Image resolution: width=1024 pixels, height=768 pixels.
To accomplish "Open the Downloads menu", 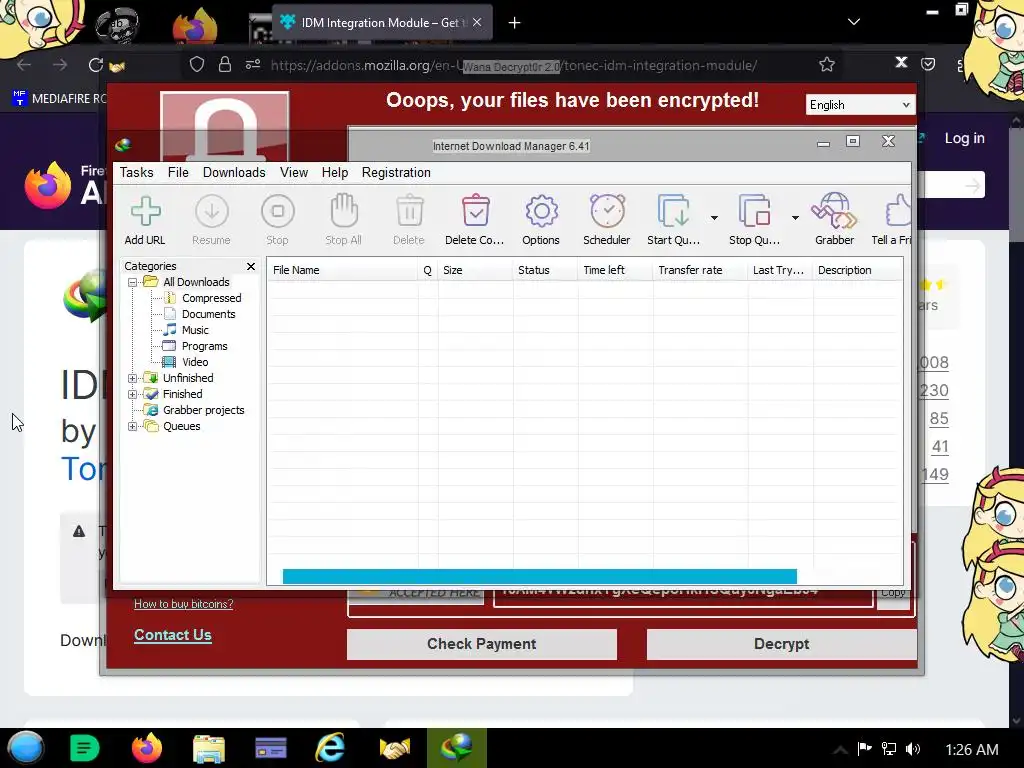I will [234, 172].
